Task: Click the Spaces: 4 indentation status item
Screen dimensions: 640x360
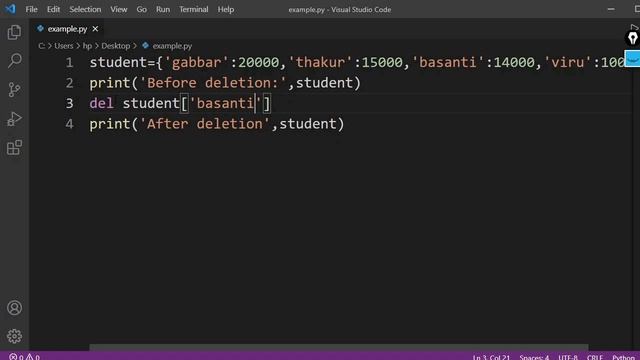Action: (x=534, y=357)
